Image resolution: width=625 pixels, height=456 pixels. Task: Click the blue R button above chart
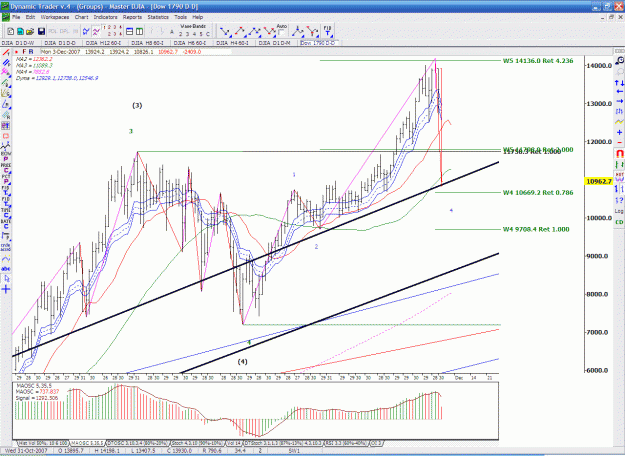[x=31, y=52]
